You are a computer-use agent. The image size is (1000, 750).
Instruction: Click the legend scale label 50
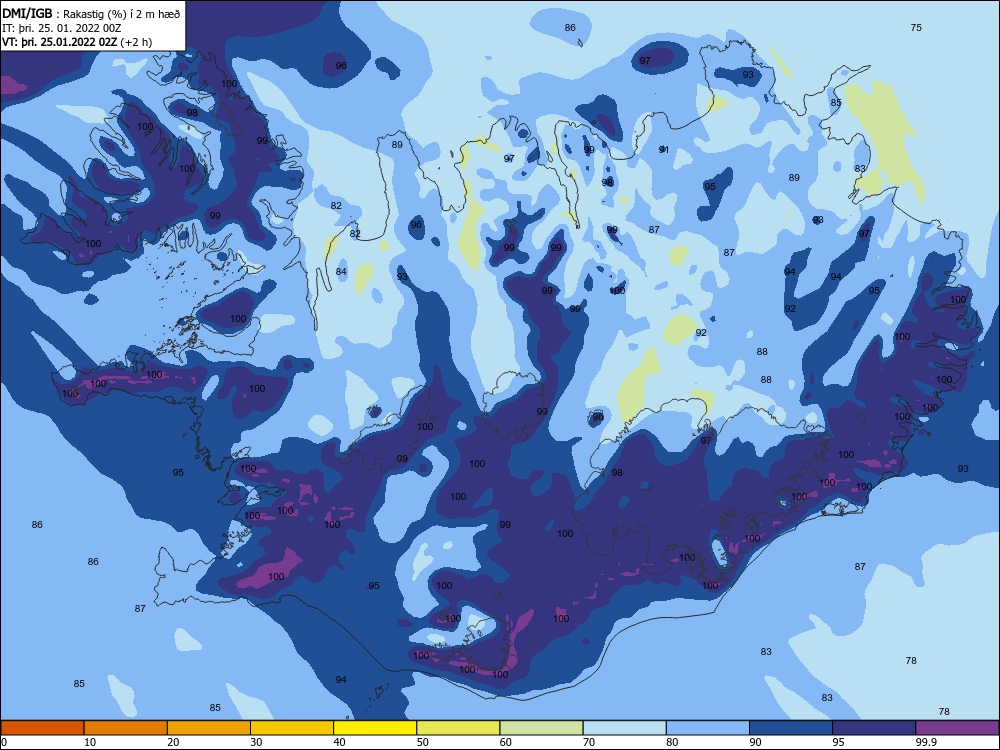point(423,742)
